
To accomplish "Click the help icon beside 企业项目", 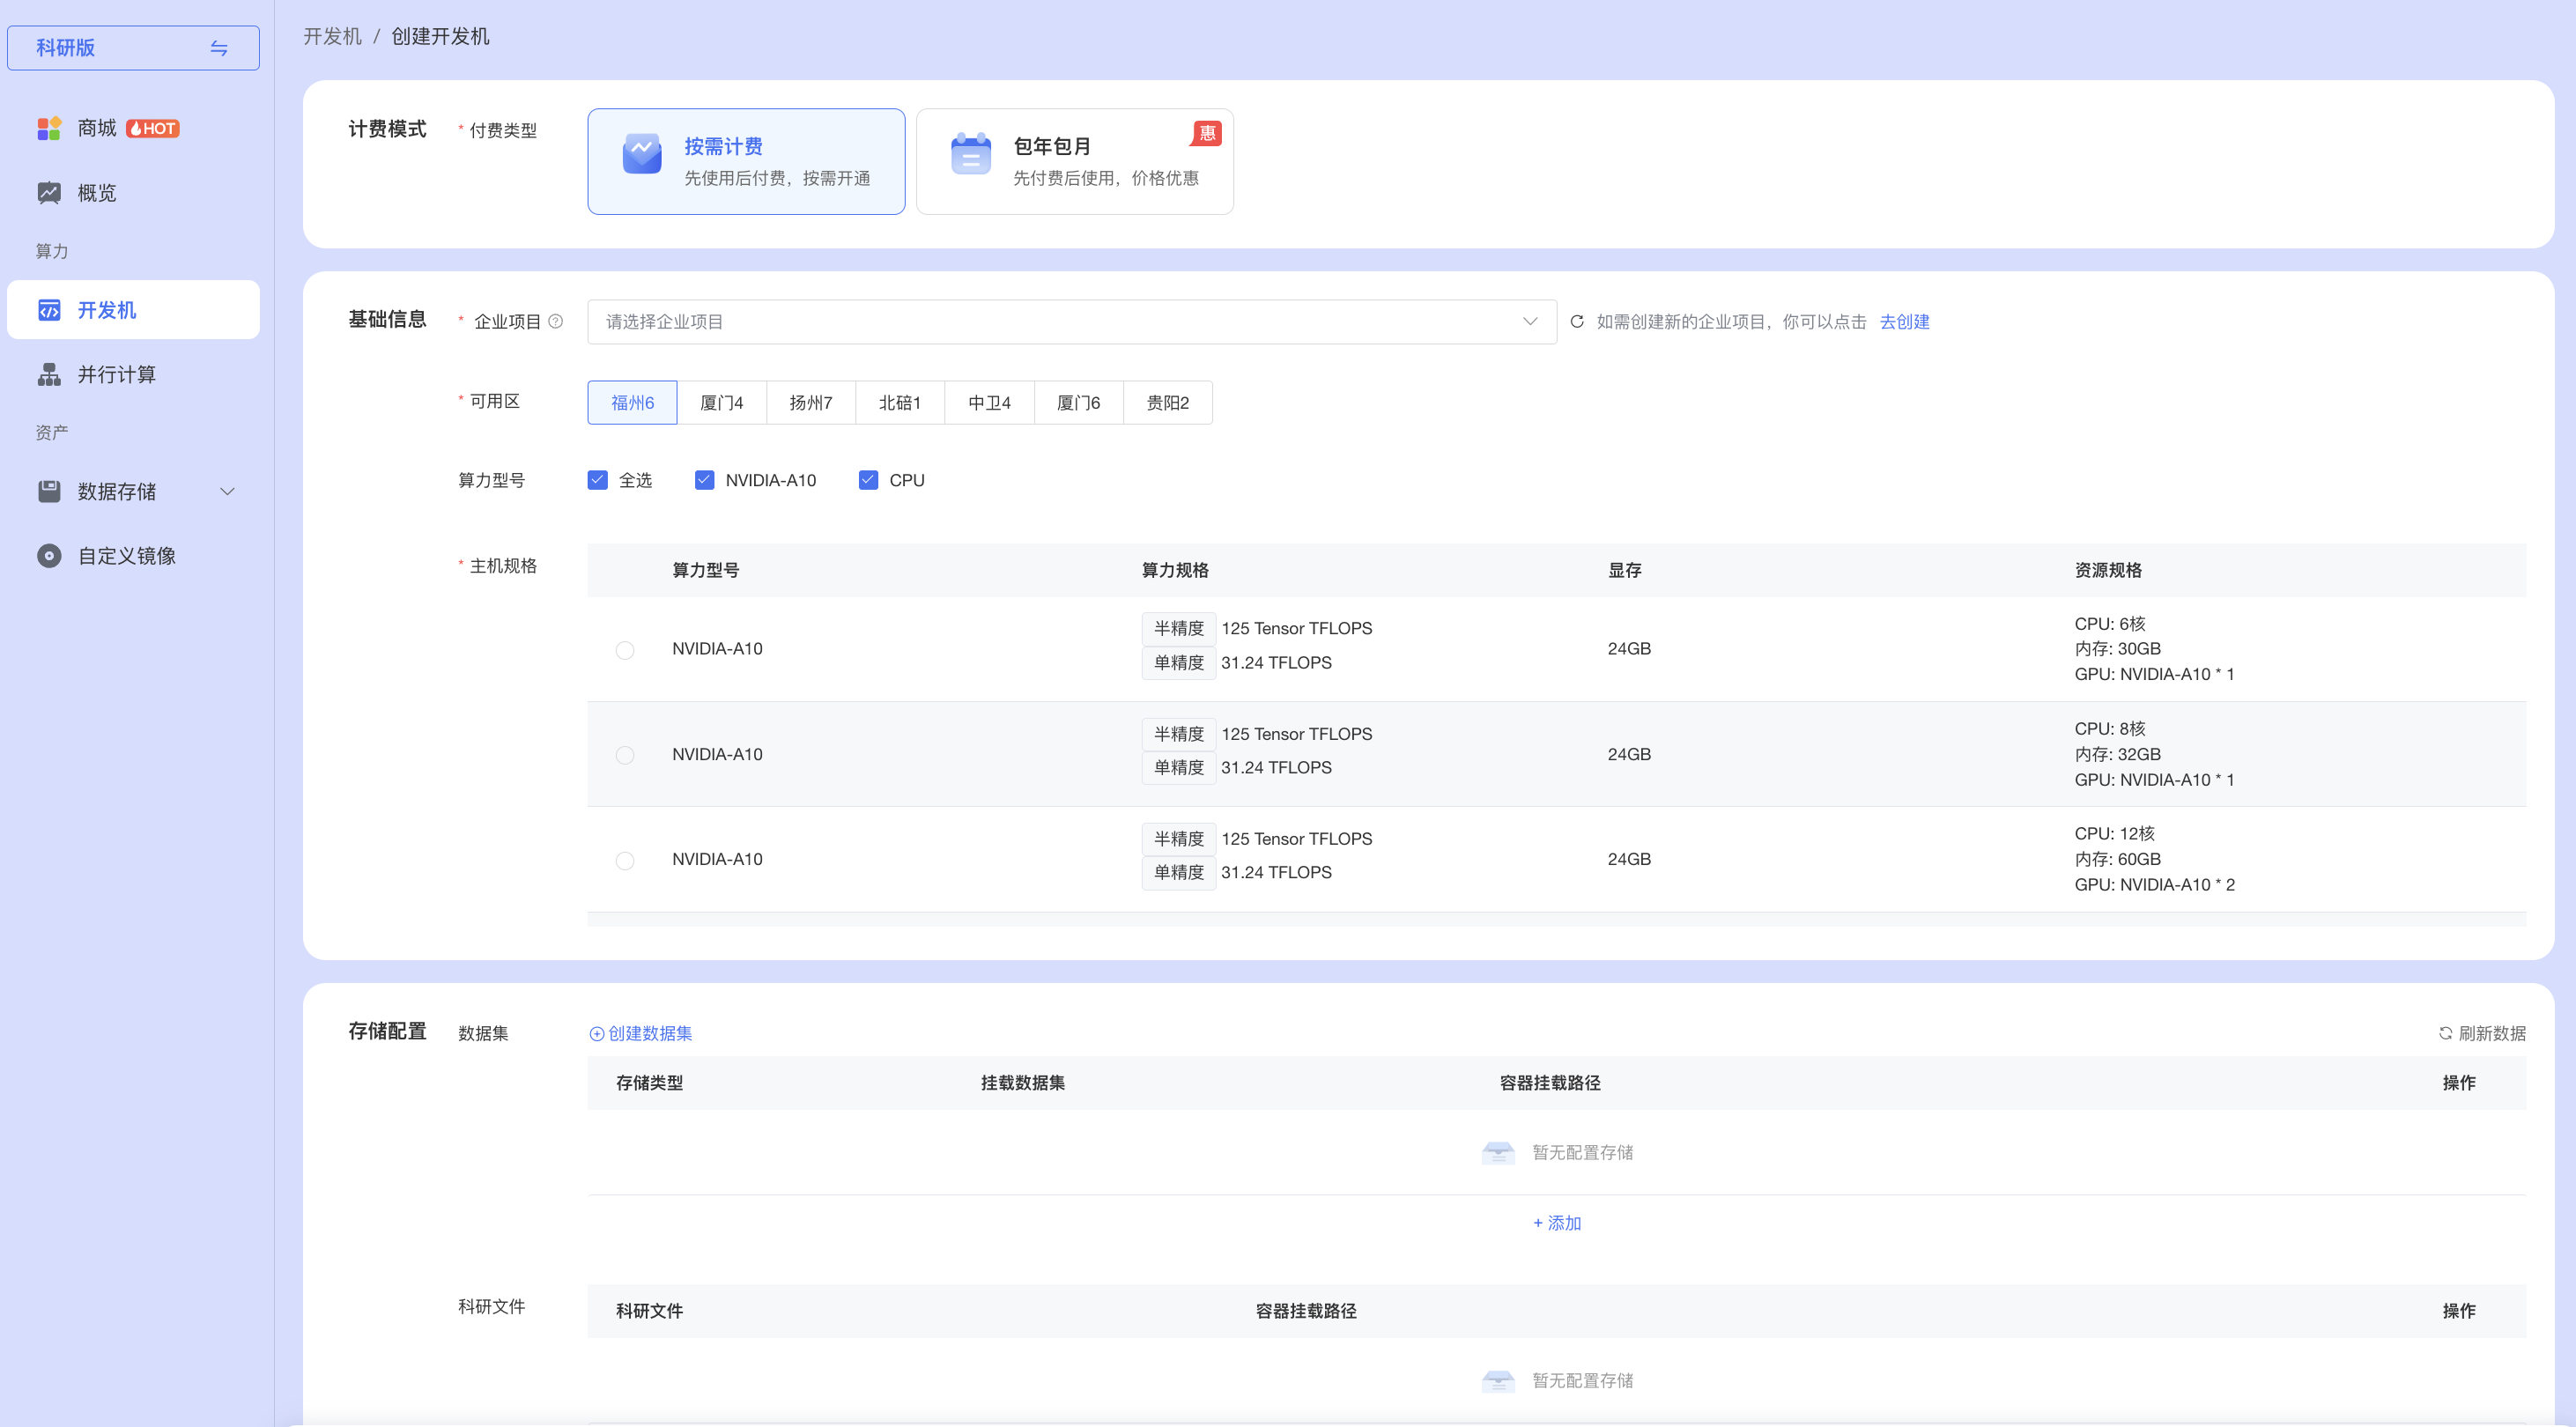I will click(556, 321).
